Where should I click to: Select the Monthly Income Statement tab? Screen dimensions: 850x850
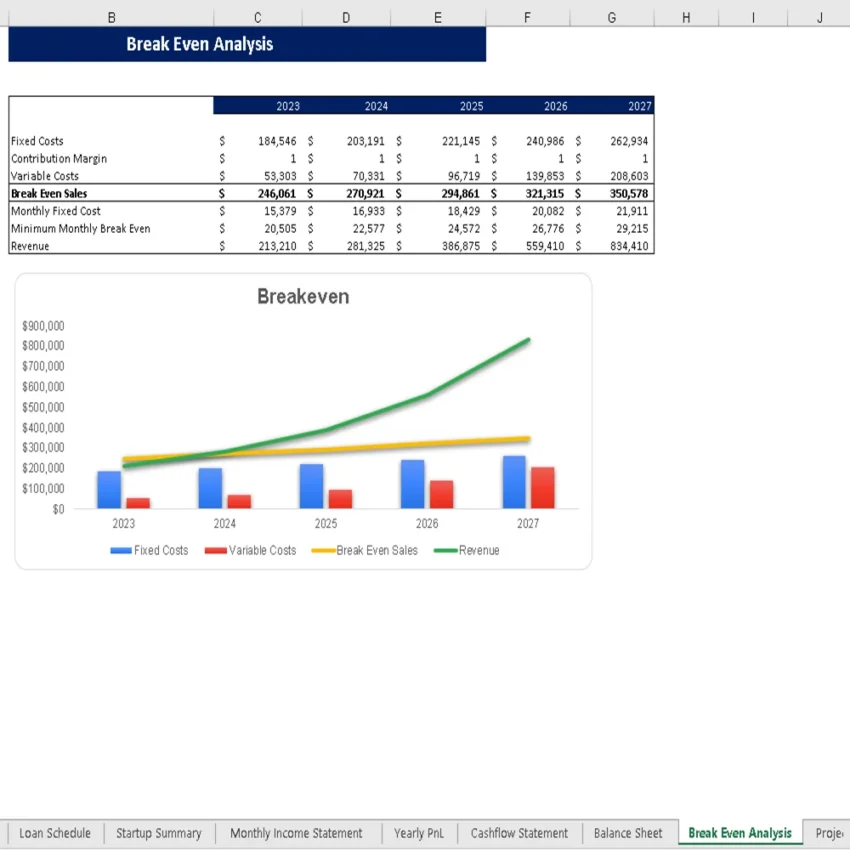tap(297, 833)
